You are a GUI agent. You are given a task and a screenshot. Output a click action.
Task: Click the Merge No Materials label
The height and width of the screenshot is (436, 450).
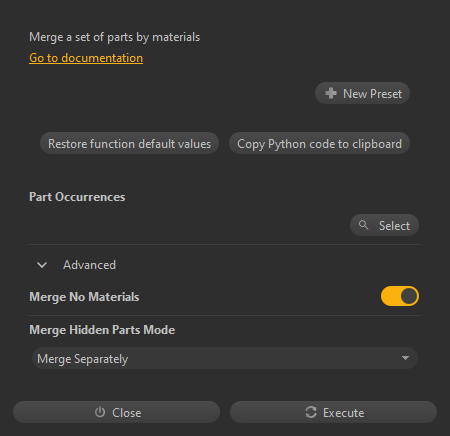click(84, 297)
